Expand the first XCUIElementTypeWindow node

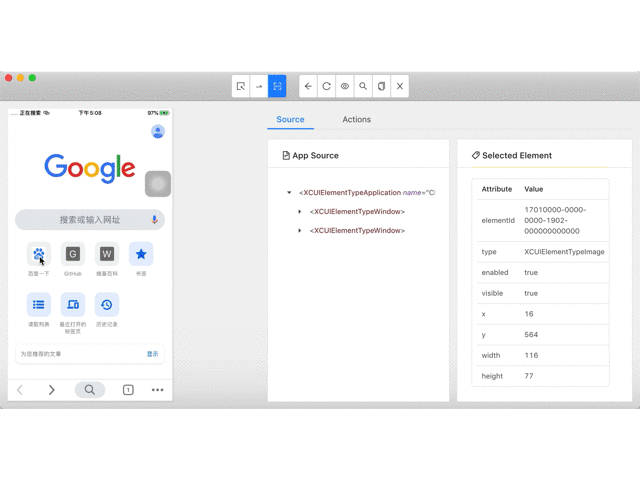[x=300, y=211]
